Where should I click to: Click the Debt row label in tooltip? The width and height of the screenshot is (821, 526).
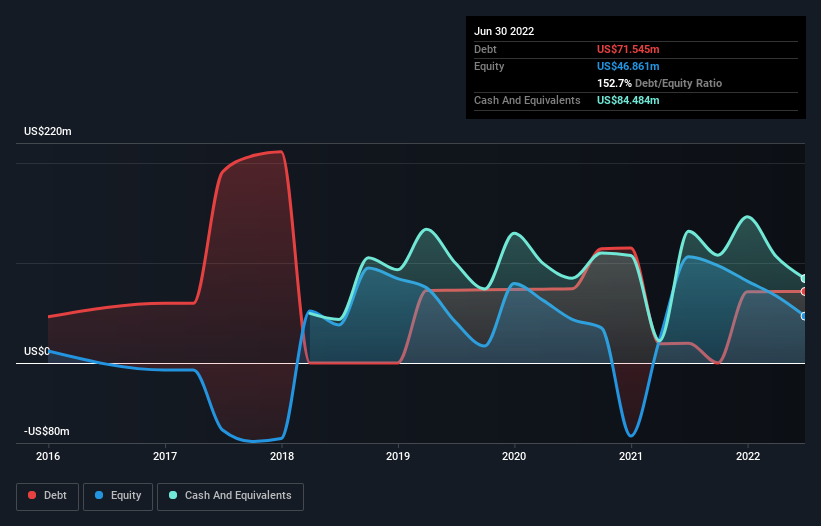coord(485,49)
